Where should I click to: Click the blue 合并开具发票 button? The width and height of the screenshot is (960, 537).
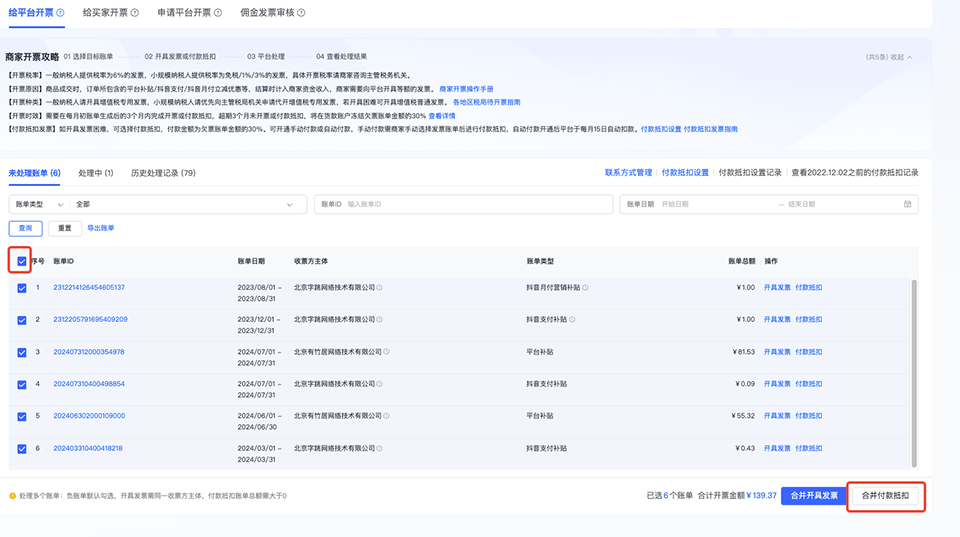(813, 496)
